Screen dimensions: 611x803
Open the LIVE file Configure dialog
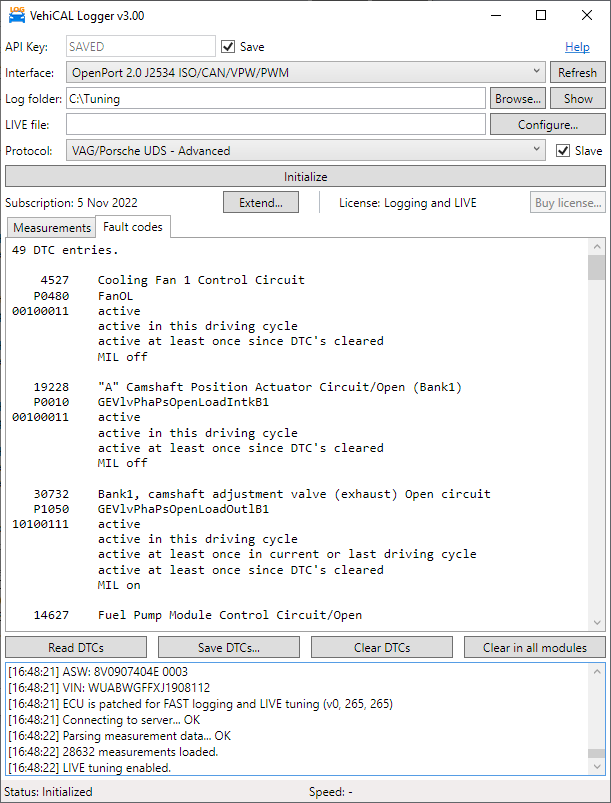click(x=547, y=125)
